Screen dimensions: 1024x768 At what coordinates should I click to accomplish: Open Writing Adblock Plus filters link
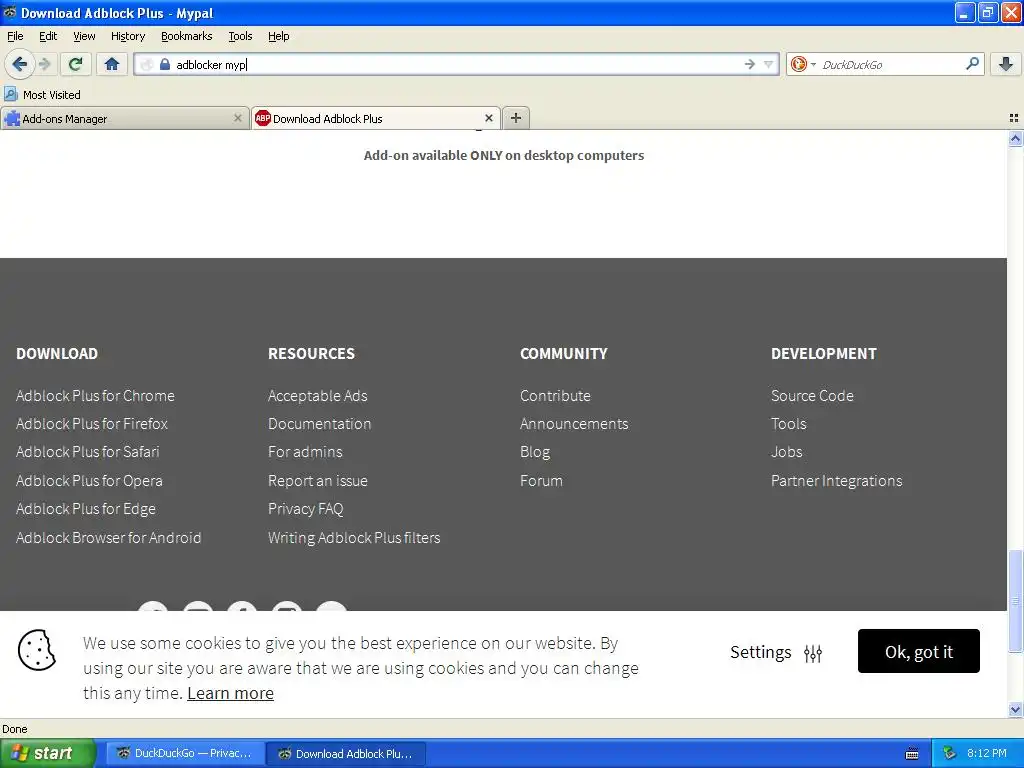pos(354,537)
